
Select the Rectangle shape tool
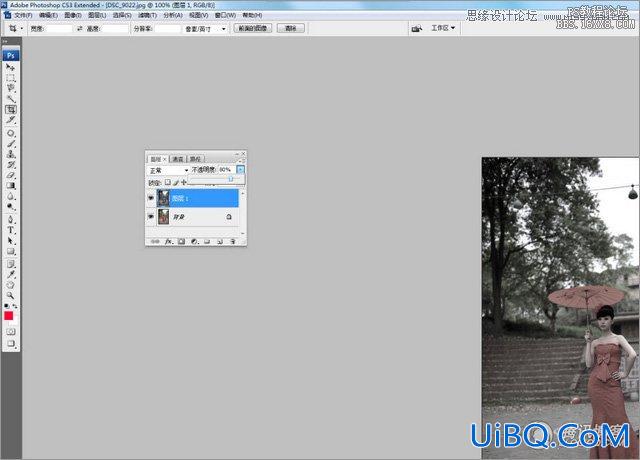click(x=10, y=251)
